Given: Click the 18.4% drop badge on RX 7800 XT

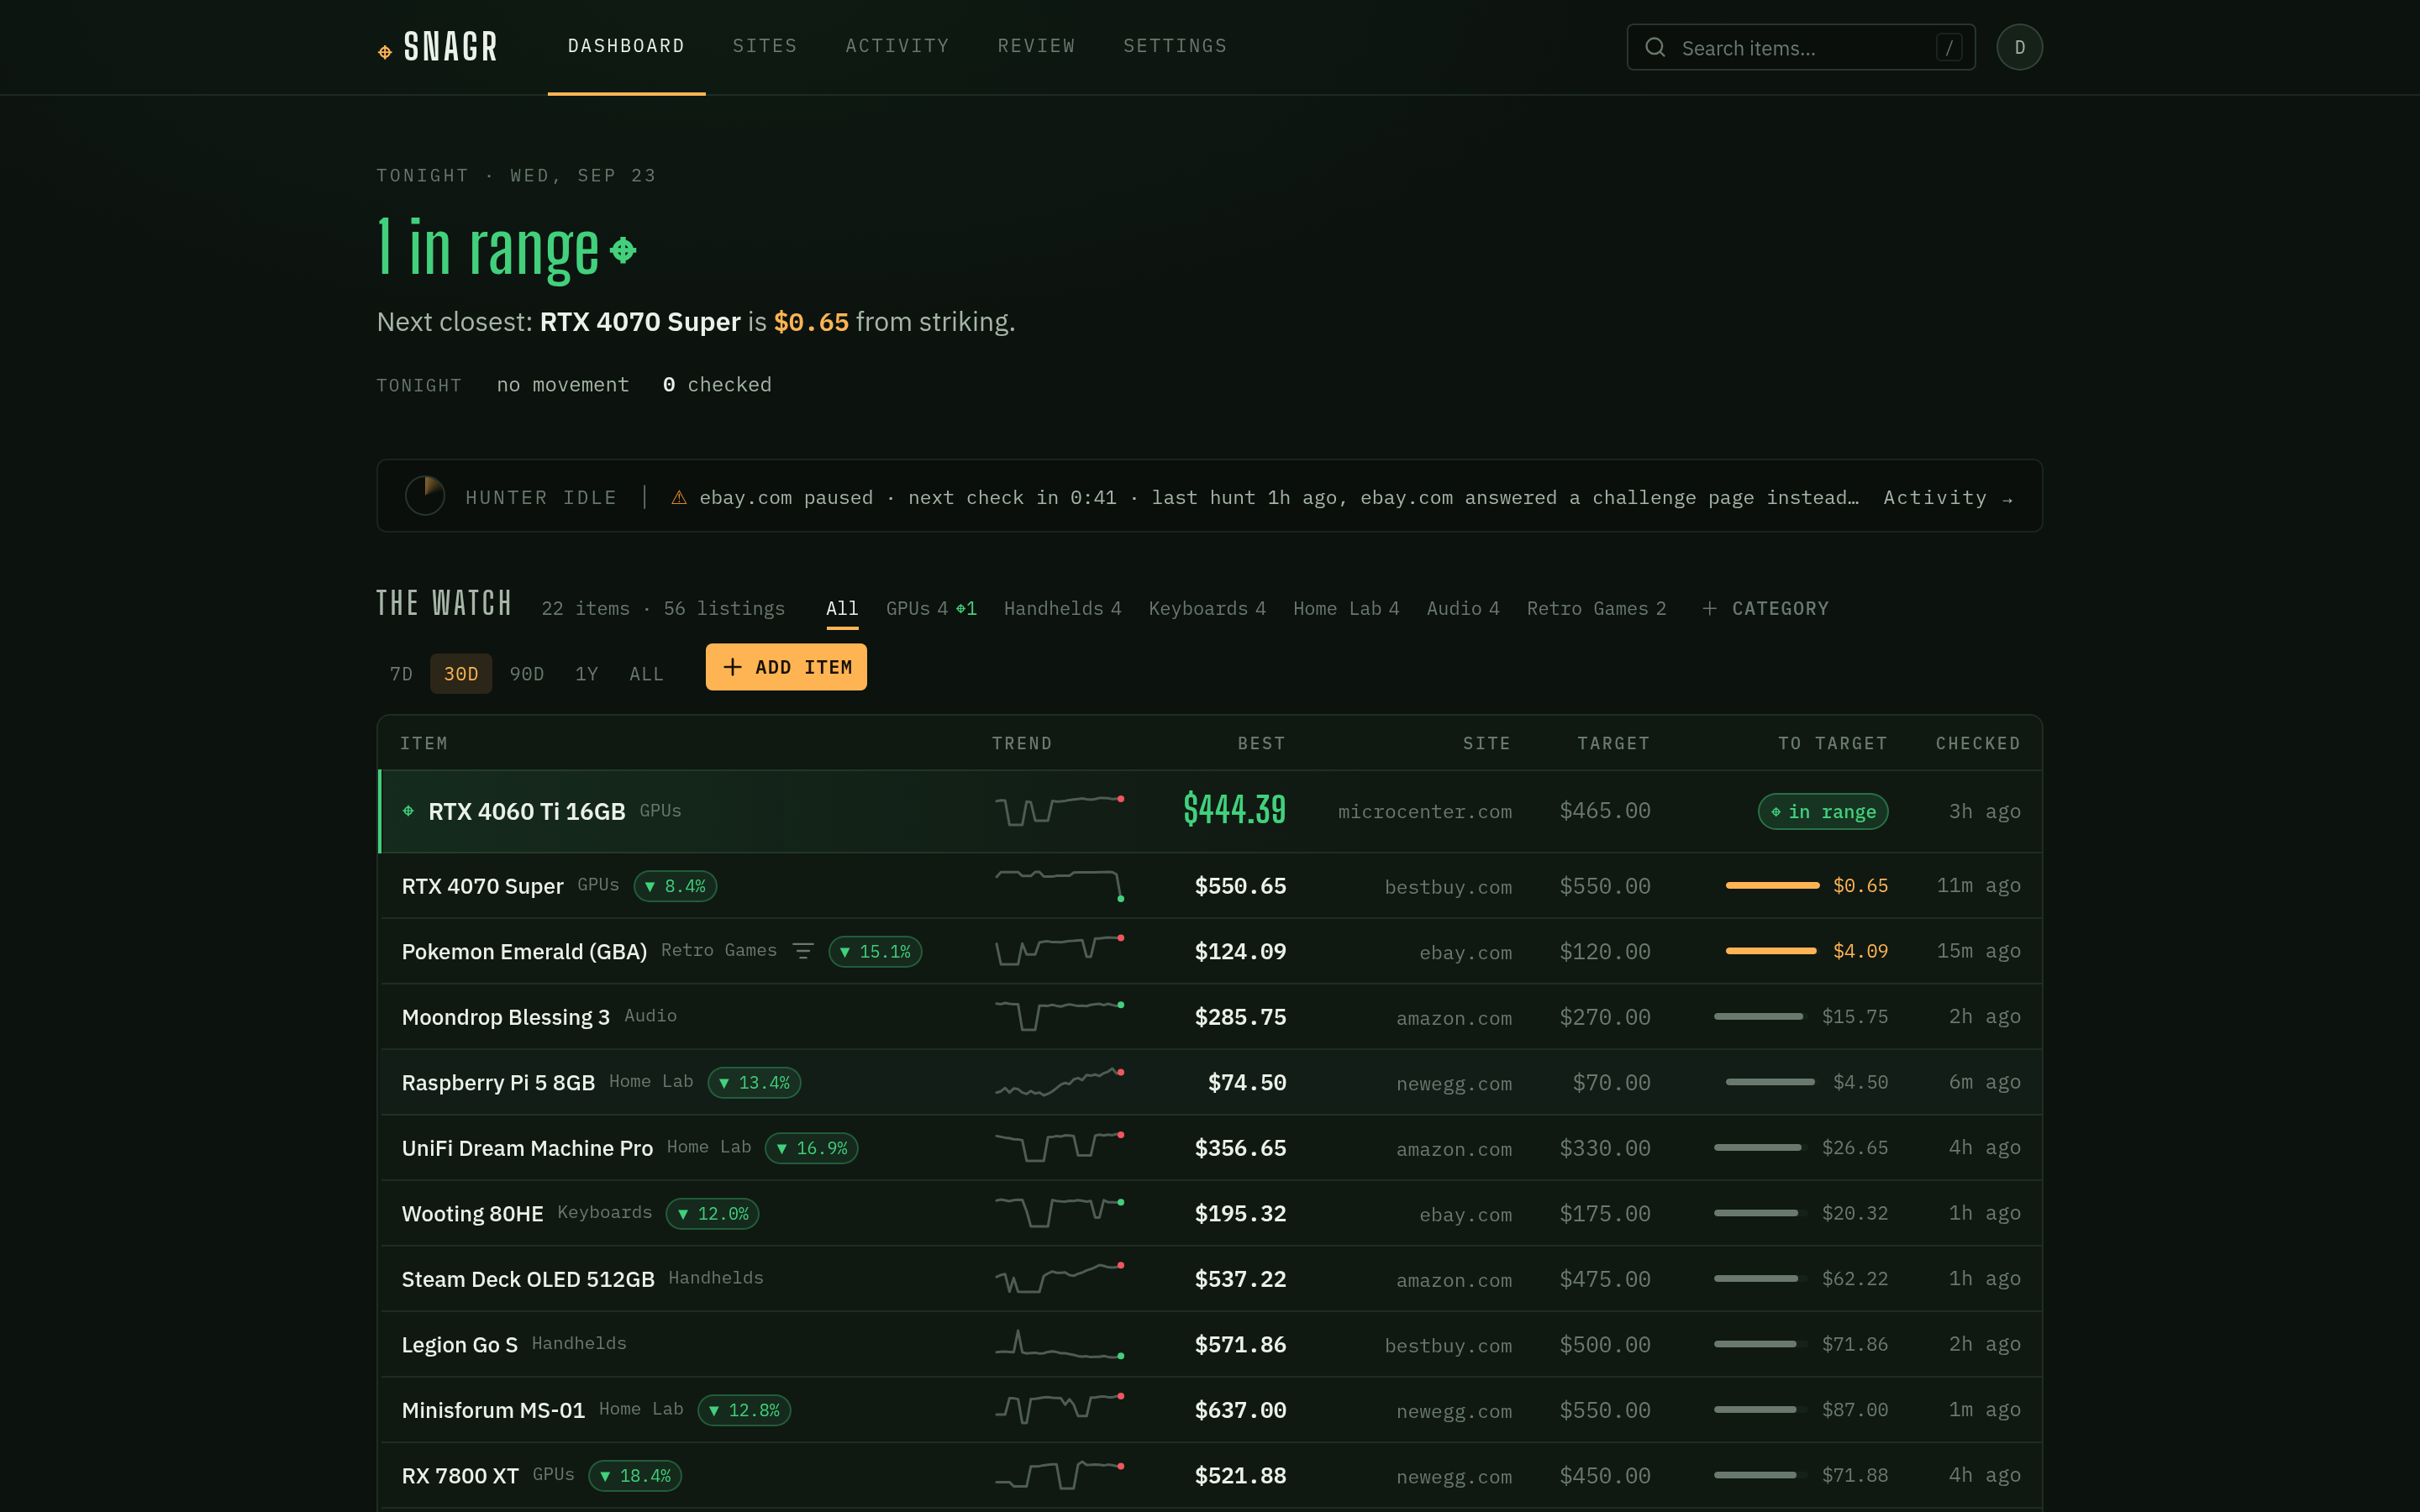Looking at the screenshot, I should click(x=635, y=1475).
